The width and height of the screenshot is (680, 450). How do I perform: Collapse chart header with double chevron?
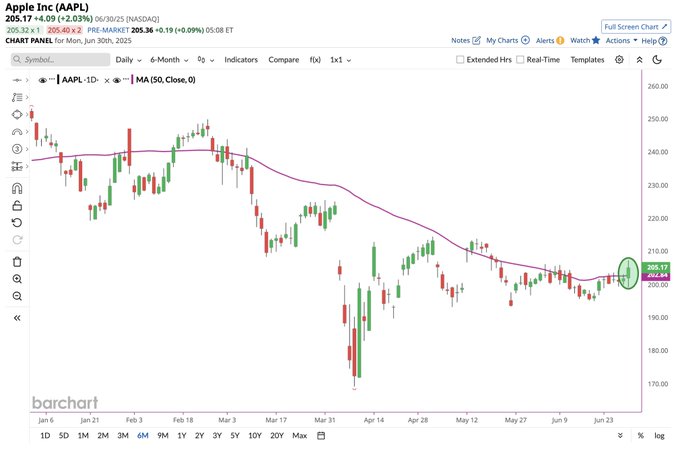pyautogui.click(x=639, y=60)
